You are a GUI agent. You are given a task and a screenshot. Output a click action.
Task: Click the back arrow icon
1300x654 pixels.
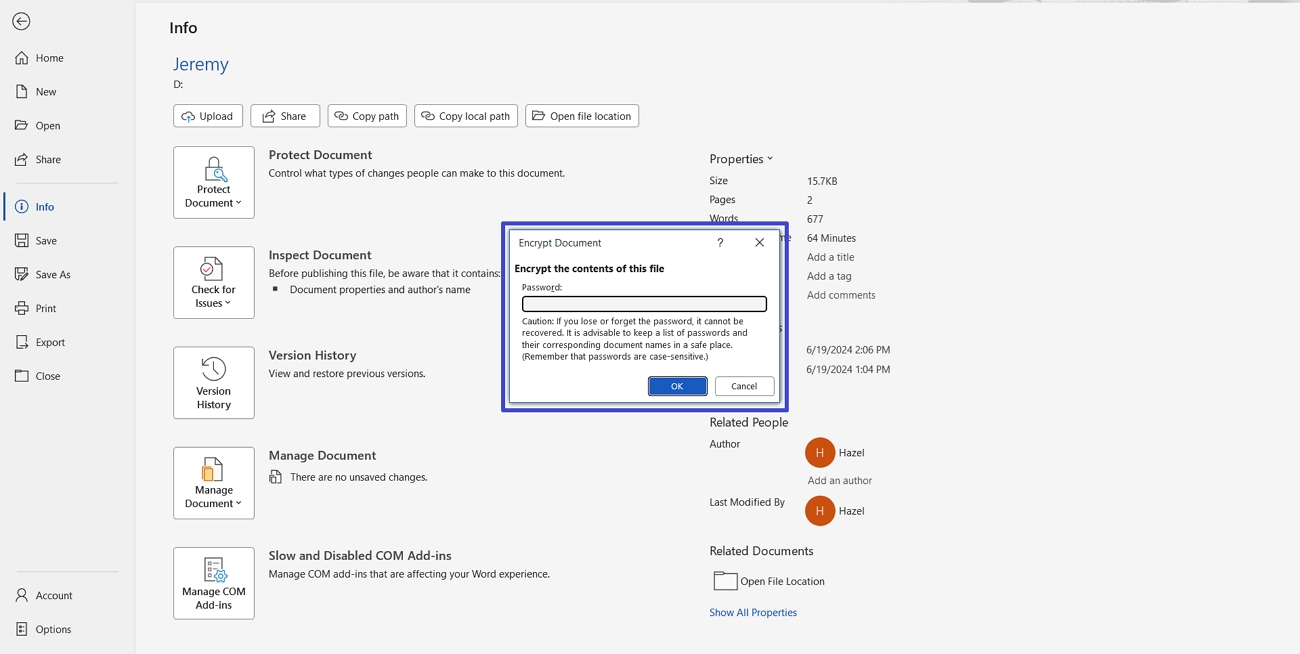pos(21,21)
